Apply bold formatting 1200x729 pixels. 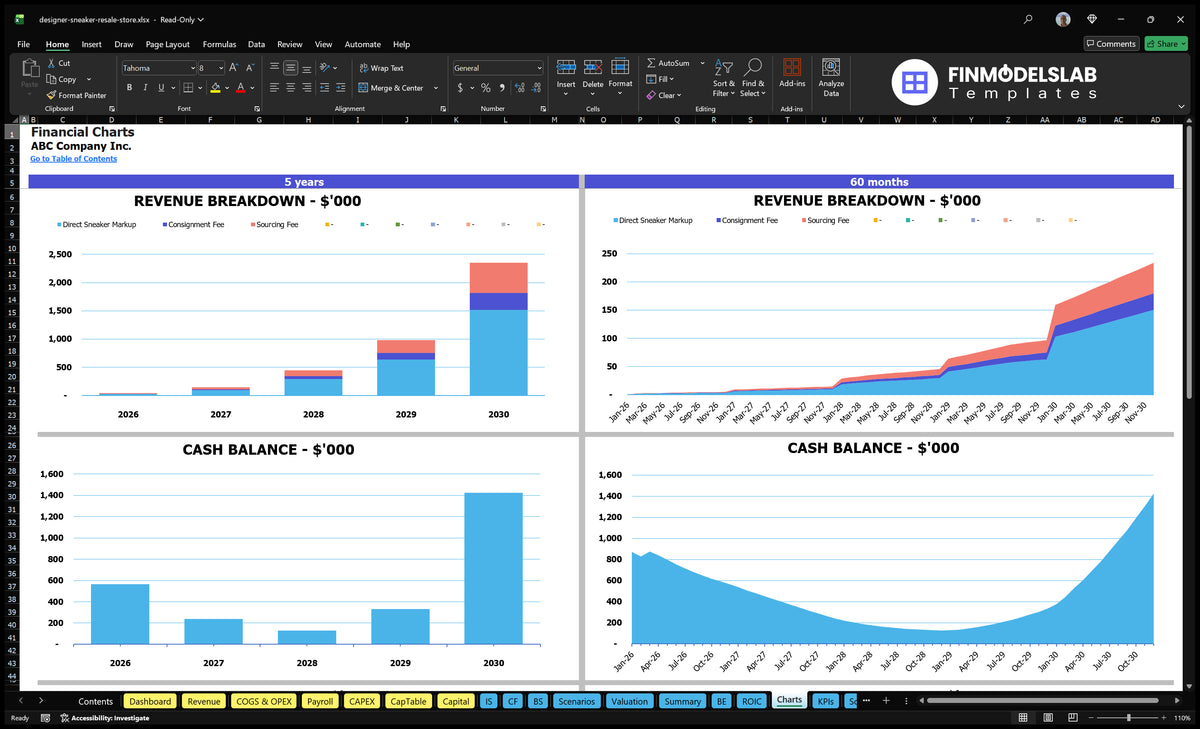tap(130, 88)
